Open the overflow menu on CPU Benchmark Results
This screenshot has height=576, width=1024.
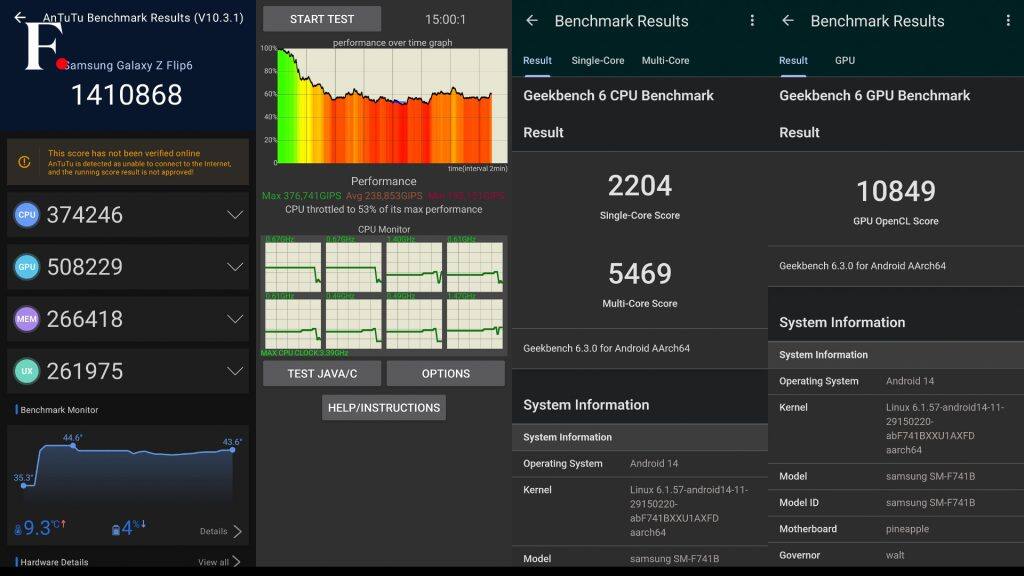752,21
